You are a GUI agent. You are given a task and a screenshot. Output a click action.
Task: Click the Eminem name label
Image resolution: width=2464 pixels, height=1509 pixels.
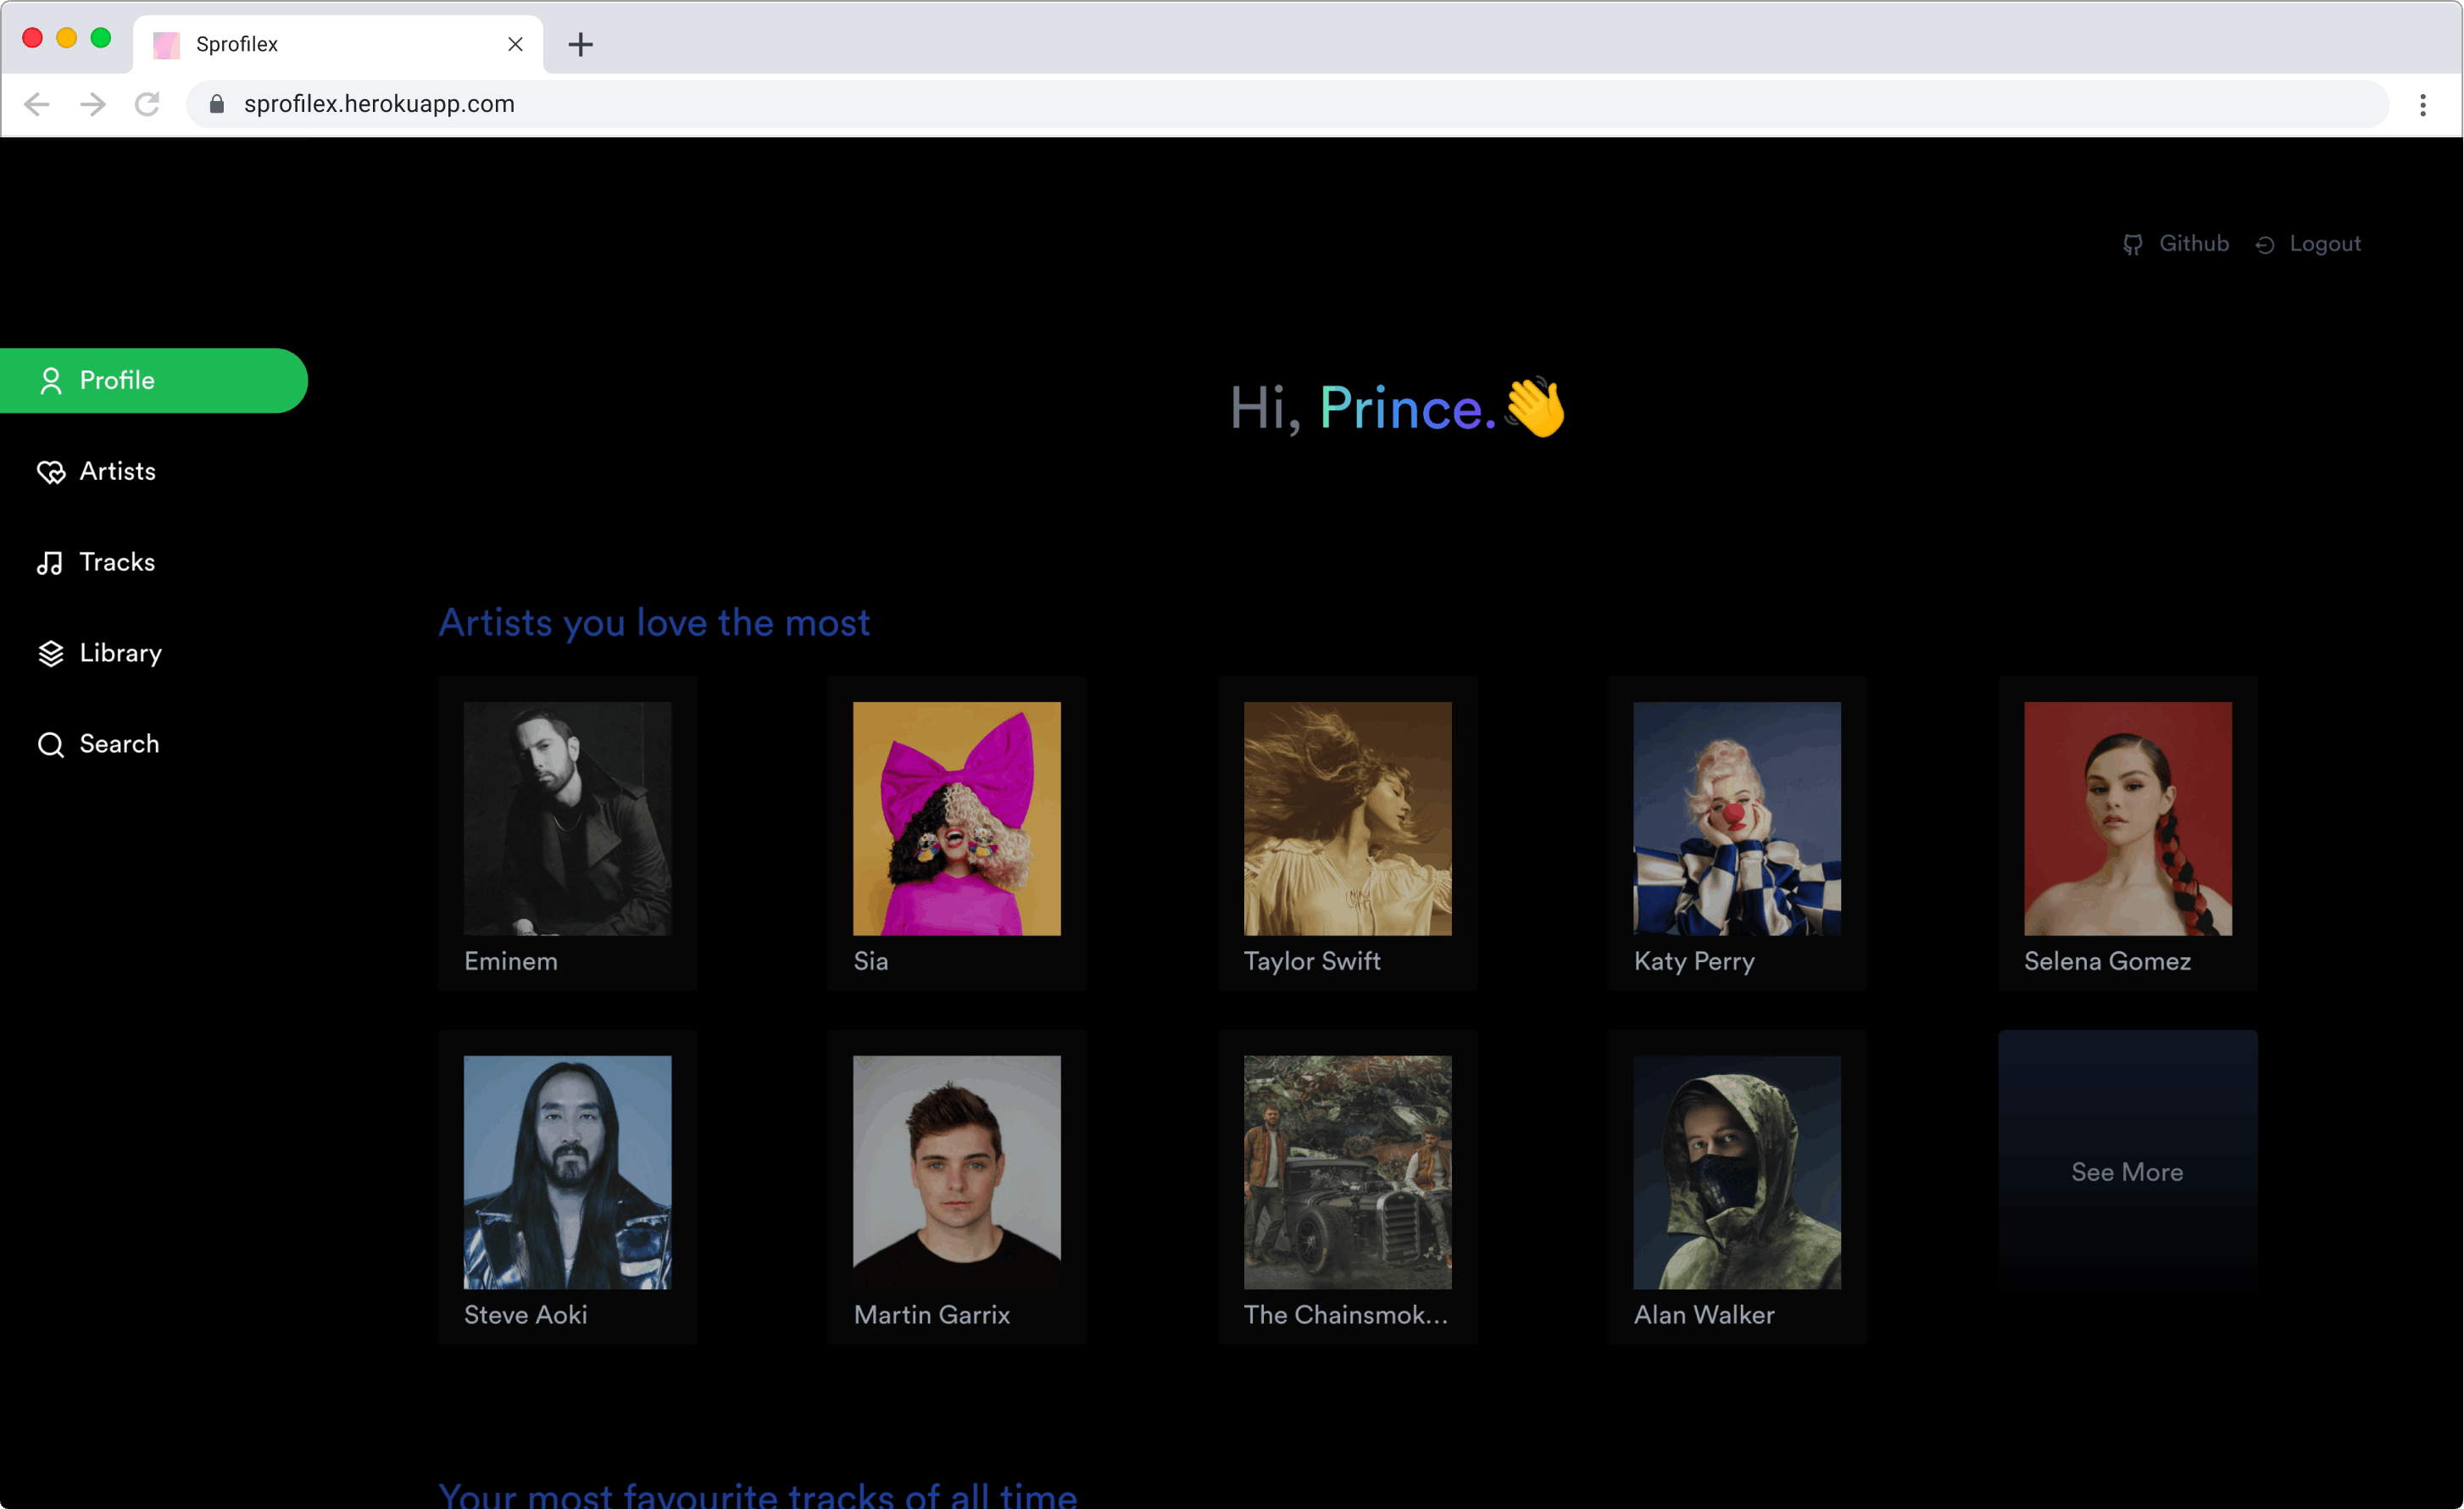511,961
